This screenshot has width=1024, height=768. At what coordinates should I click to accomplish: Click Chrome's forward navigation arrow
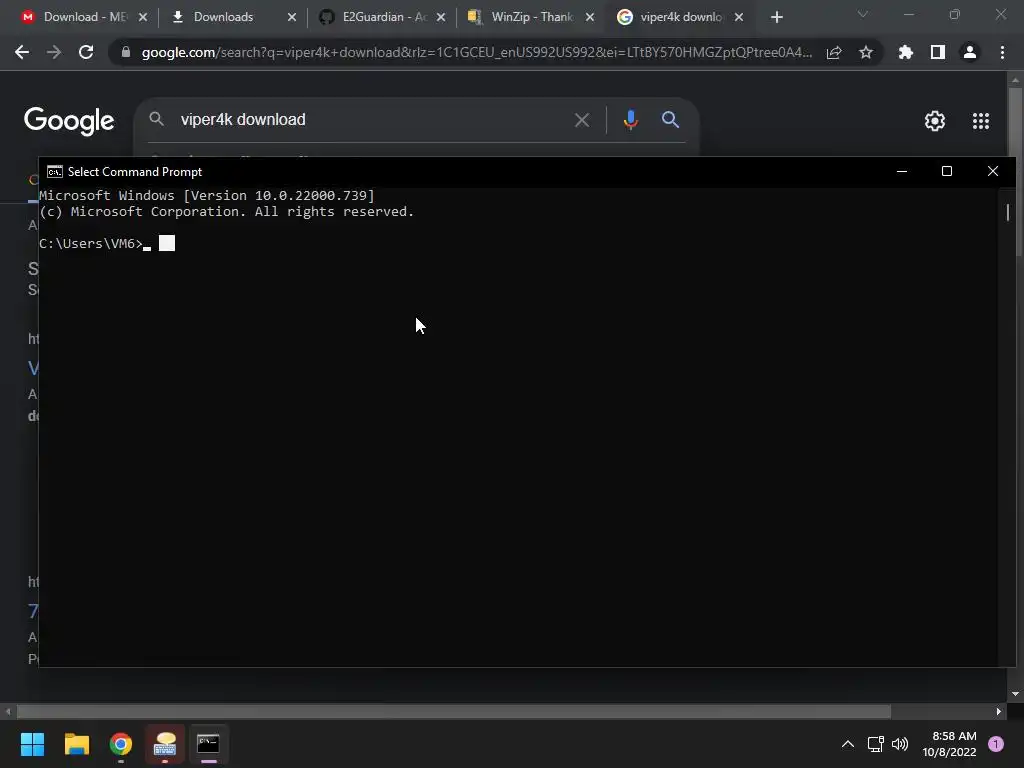click(54, 52)
